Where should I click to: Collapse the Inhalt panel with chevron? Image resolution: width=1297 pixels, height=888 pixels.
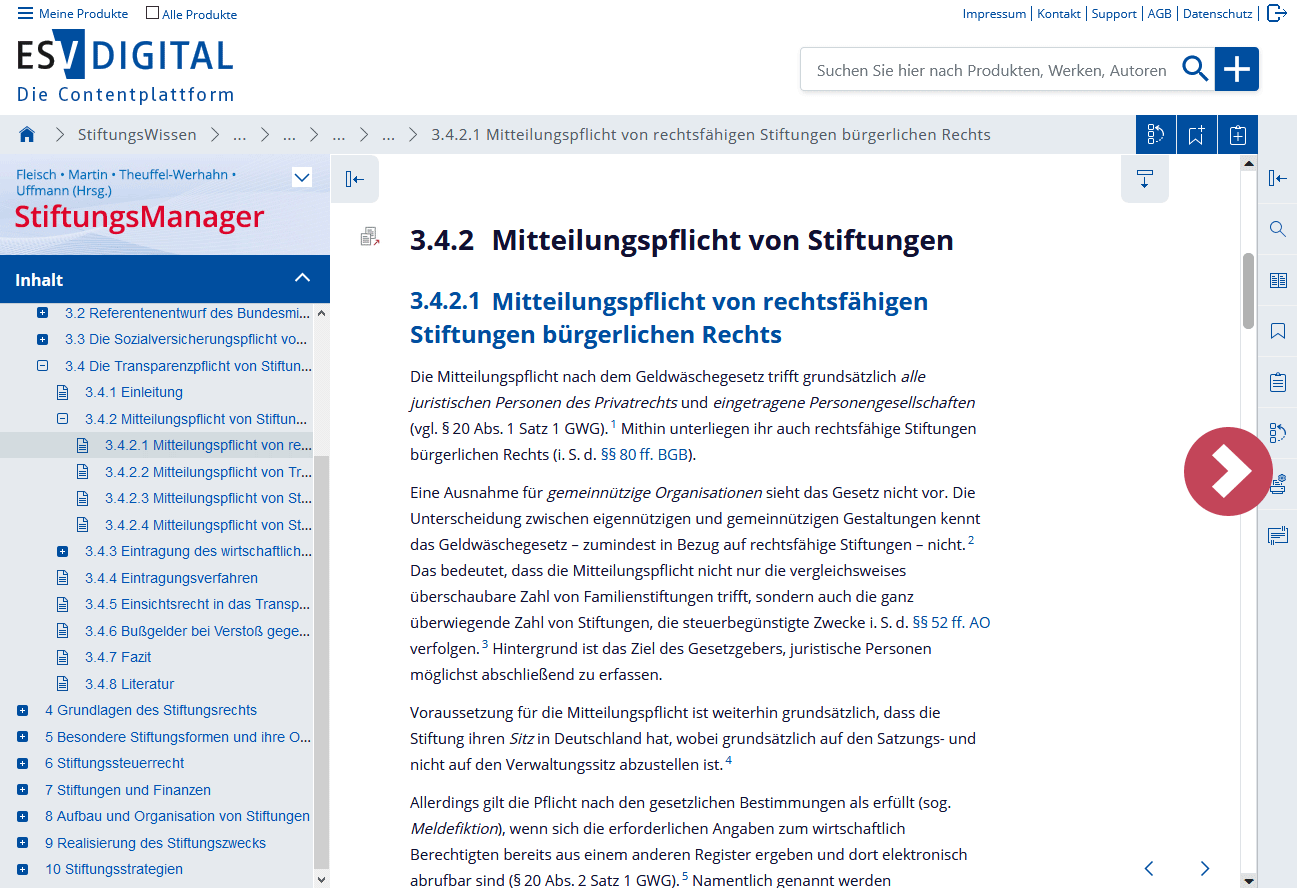click(303, 278)
